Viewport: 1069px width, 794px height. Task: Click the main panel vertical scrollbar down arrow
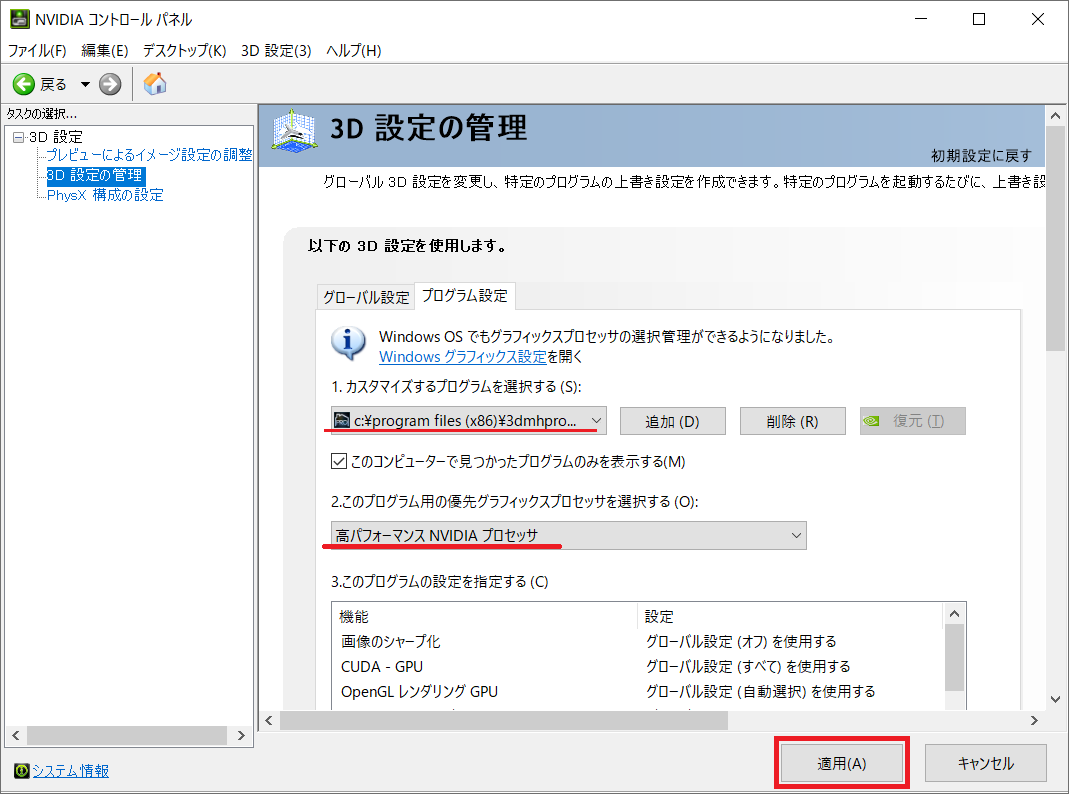(x=1055, y=699)
